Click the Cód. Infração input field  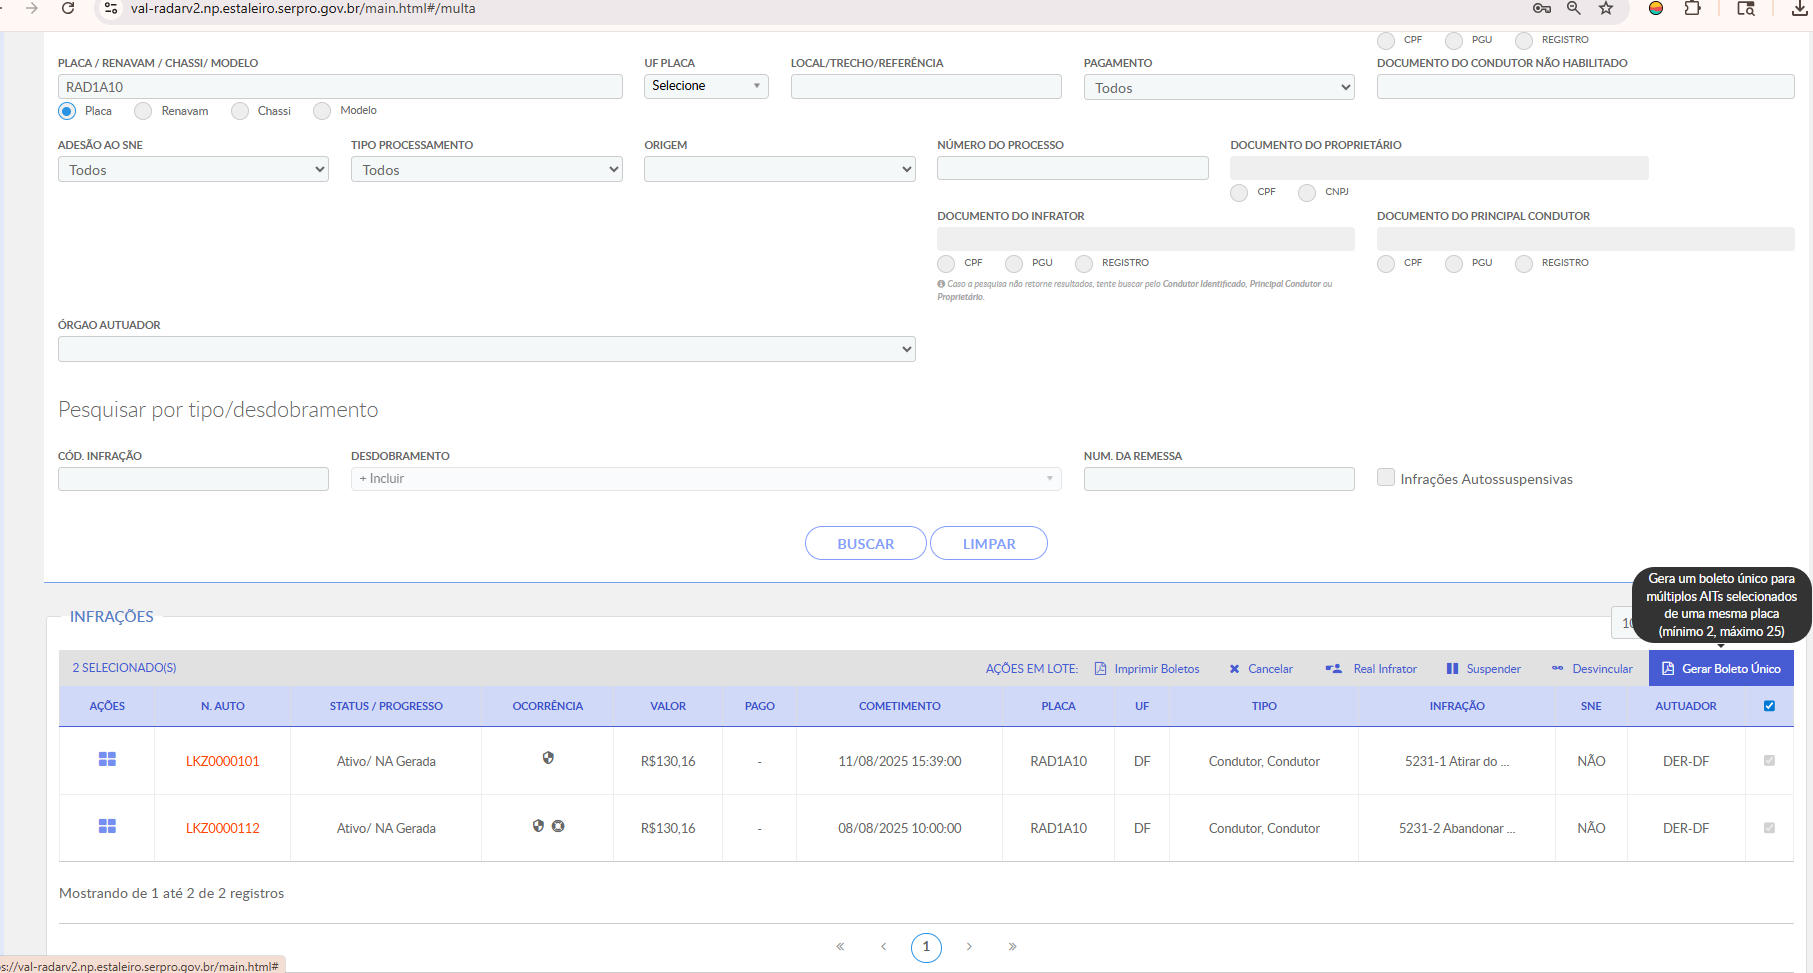pos(193,479)
